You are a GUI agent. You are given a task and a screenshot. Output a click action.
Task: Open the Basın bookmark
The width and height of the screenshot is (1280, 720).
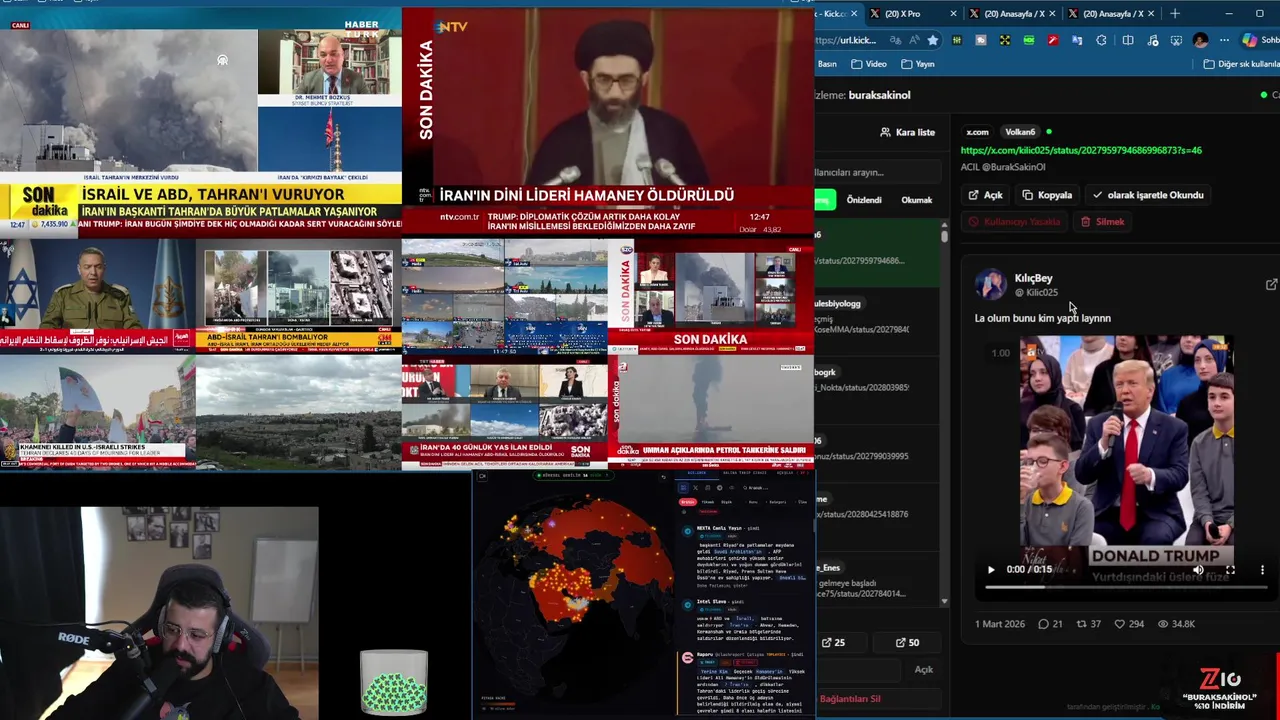(x=827, y=64)
